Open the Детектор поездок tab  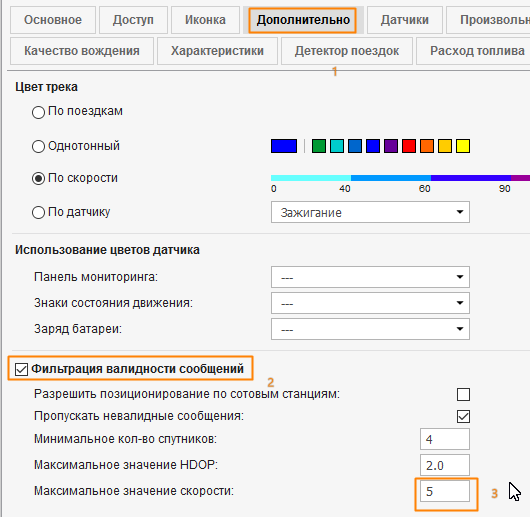click(x=346, y=51)
